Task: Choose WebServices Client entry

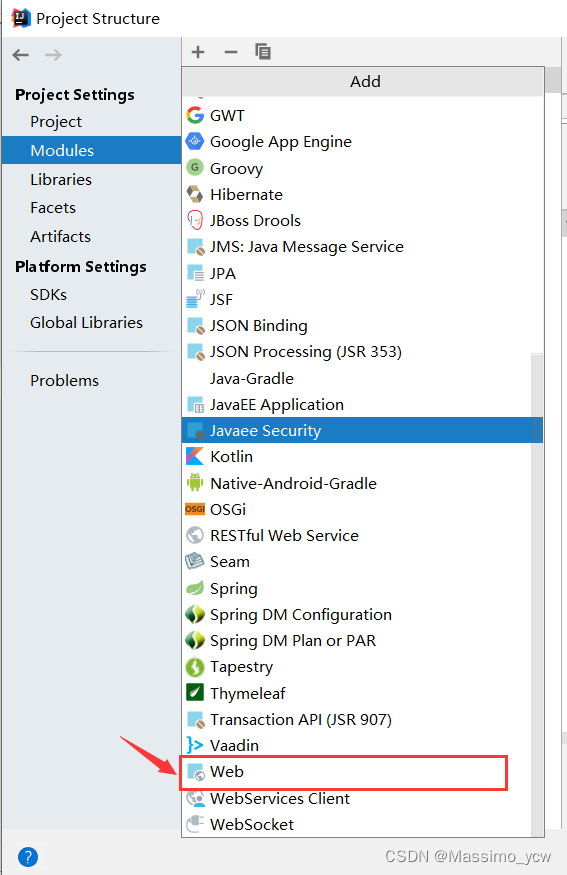Action: click(362, 798)
